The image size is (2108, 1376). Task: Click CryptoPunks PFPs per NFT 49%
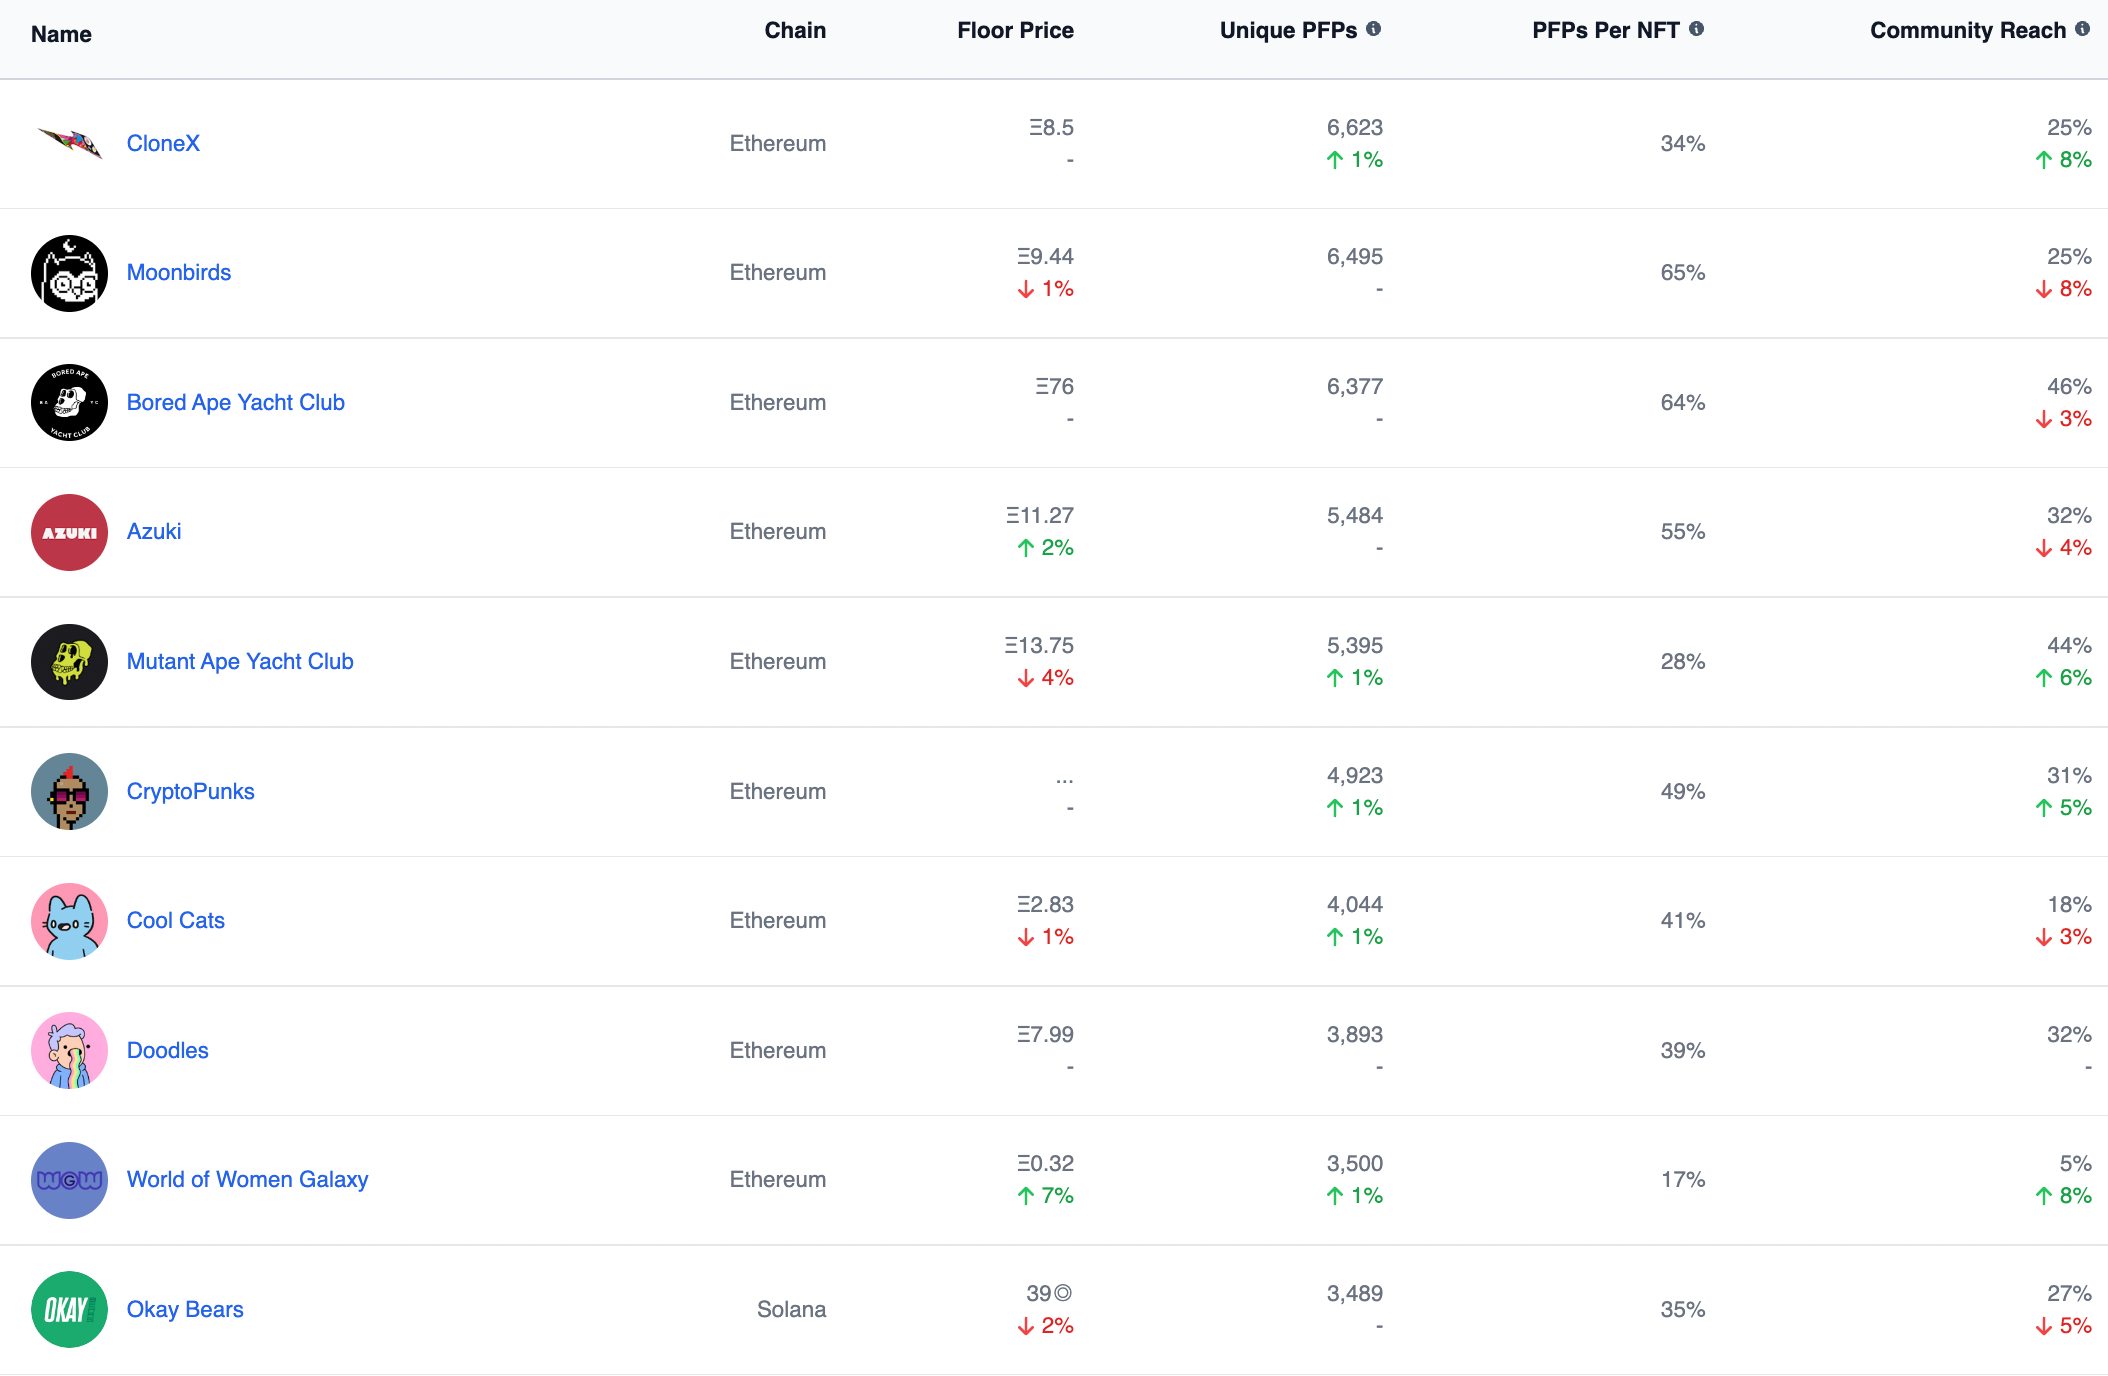(1683, 791)
